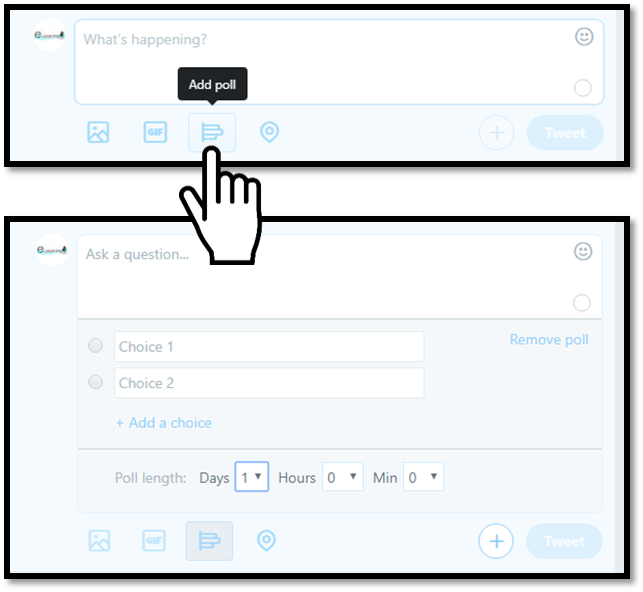Open GIF picker in the top composer
The width and height of the screenshot is (643, 592).
[x=155, y=132]
